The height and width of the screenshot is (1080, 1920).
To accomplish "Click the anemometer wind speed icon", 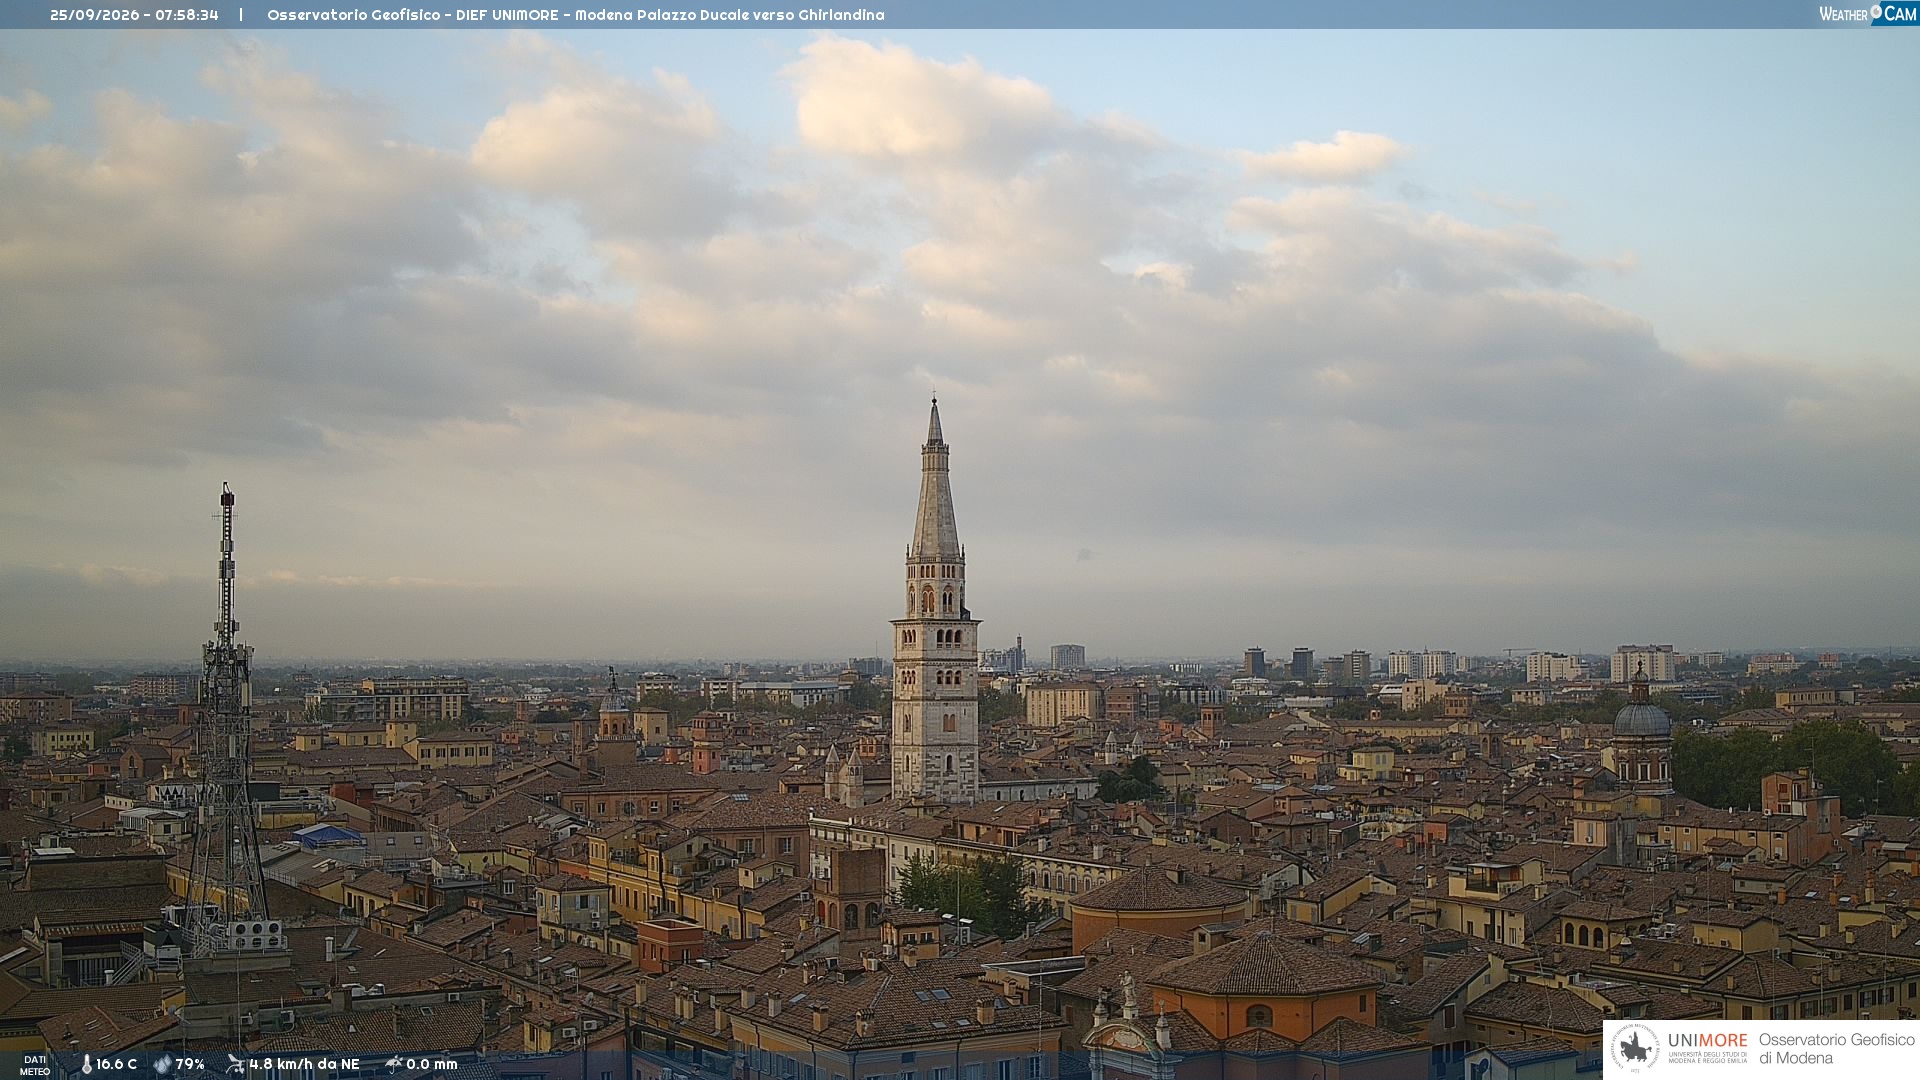I will (x=236, y=1064).
